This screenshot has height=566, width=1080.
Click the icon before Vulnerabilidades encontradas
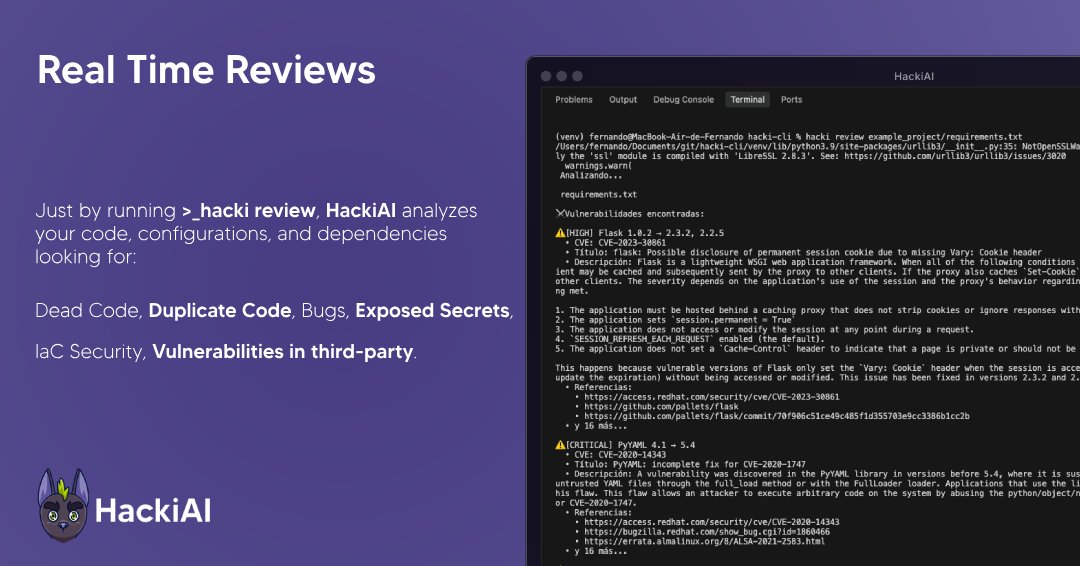[559, 213]
